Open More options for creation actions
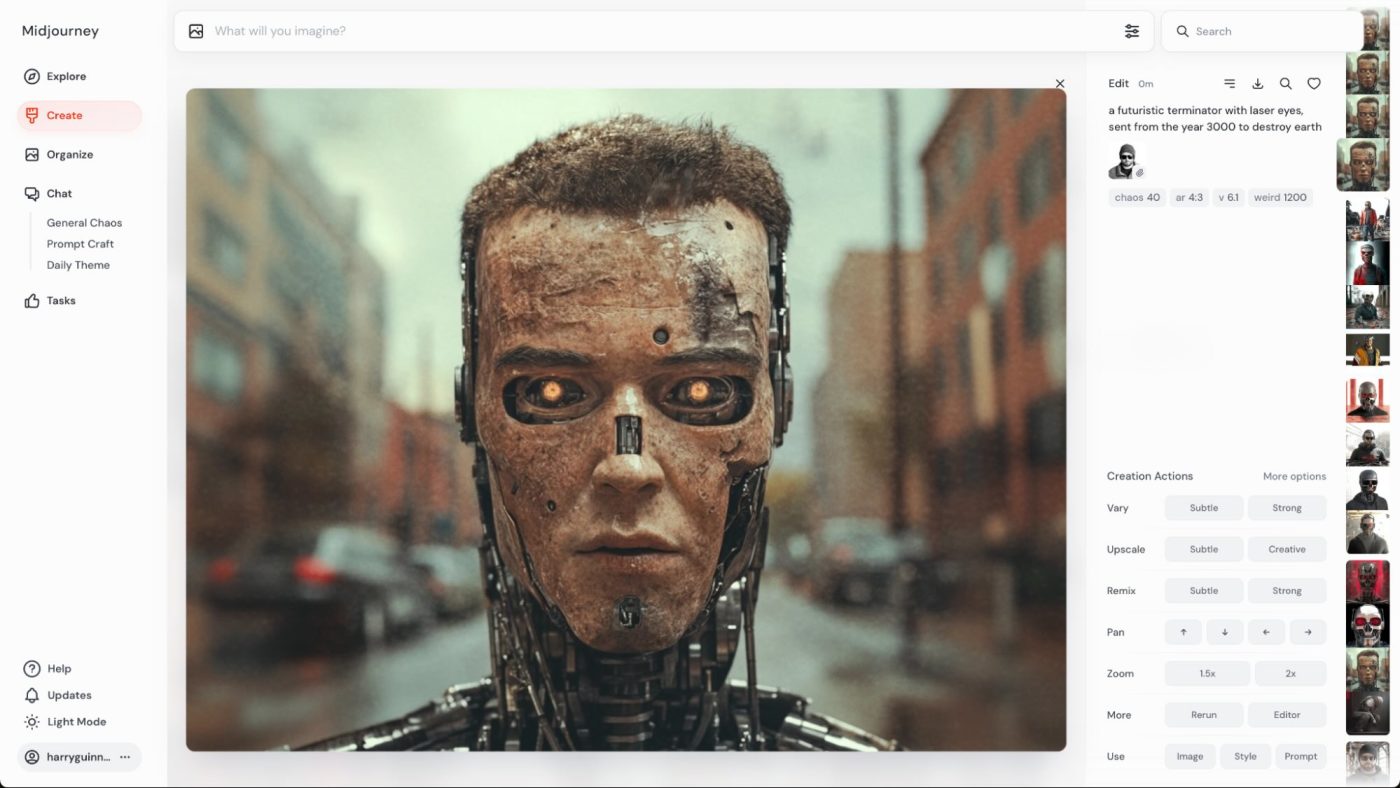1400x788 pixels. (x=1294, y=476)
